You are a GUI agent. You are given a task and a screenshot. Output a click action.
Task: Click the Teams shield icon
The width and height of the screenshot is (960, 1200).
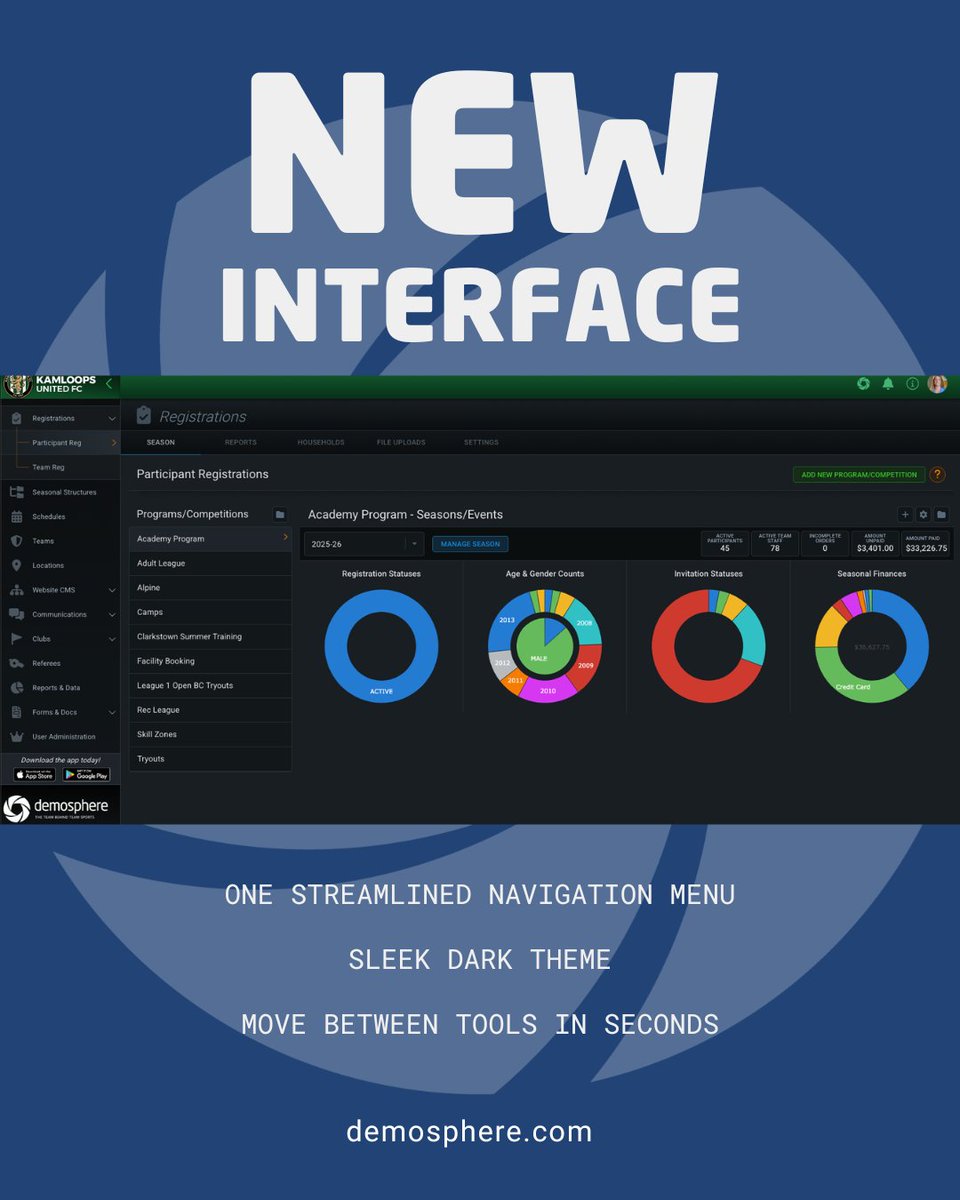16,541
